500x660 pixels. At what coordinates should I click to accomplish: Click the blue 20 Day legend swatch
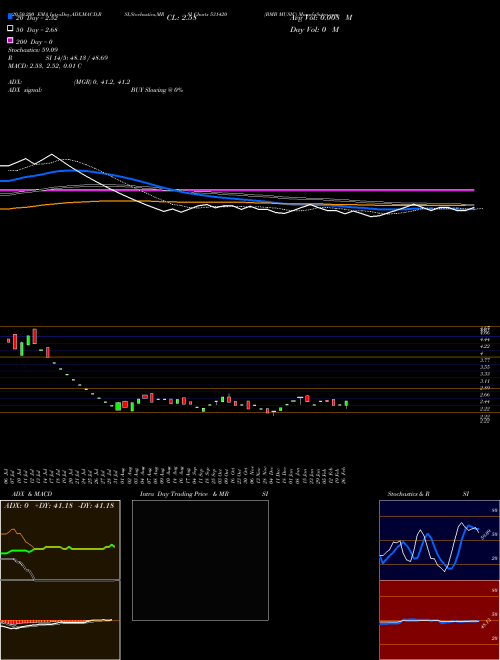[x=11, y=17]
